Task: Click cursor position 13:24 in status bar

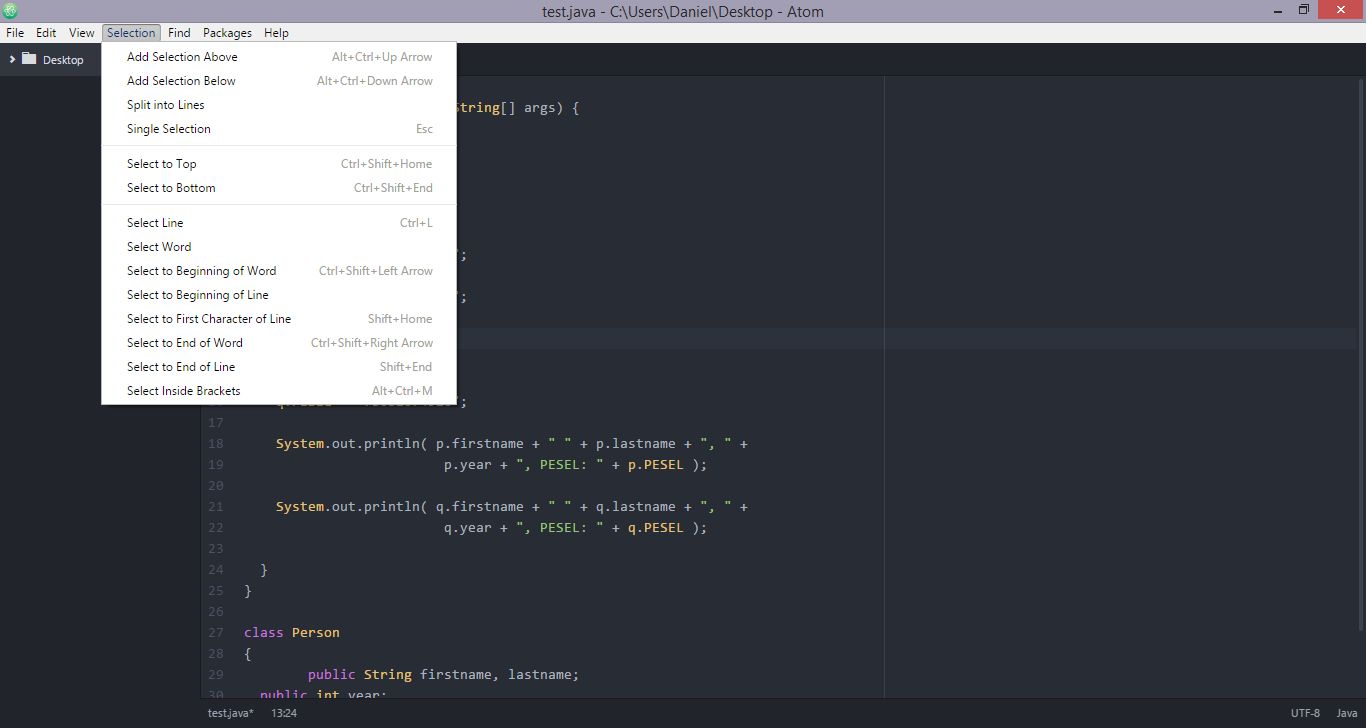Action: 284,713
